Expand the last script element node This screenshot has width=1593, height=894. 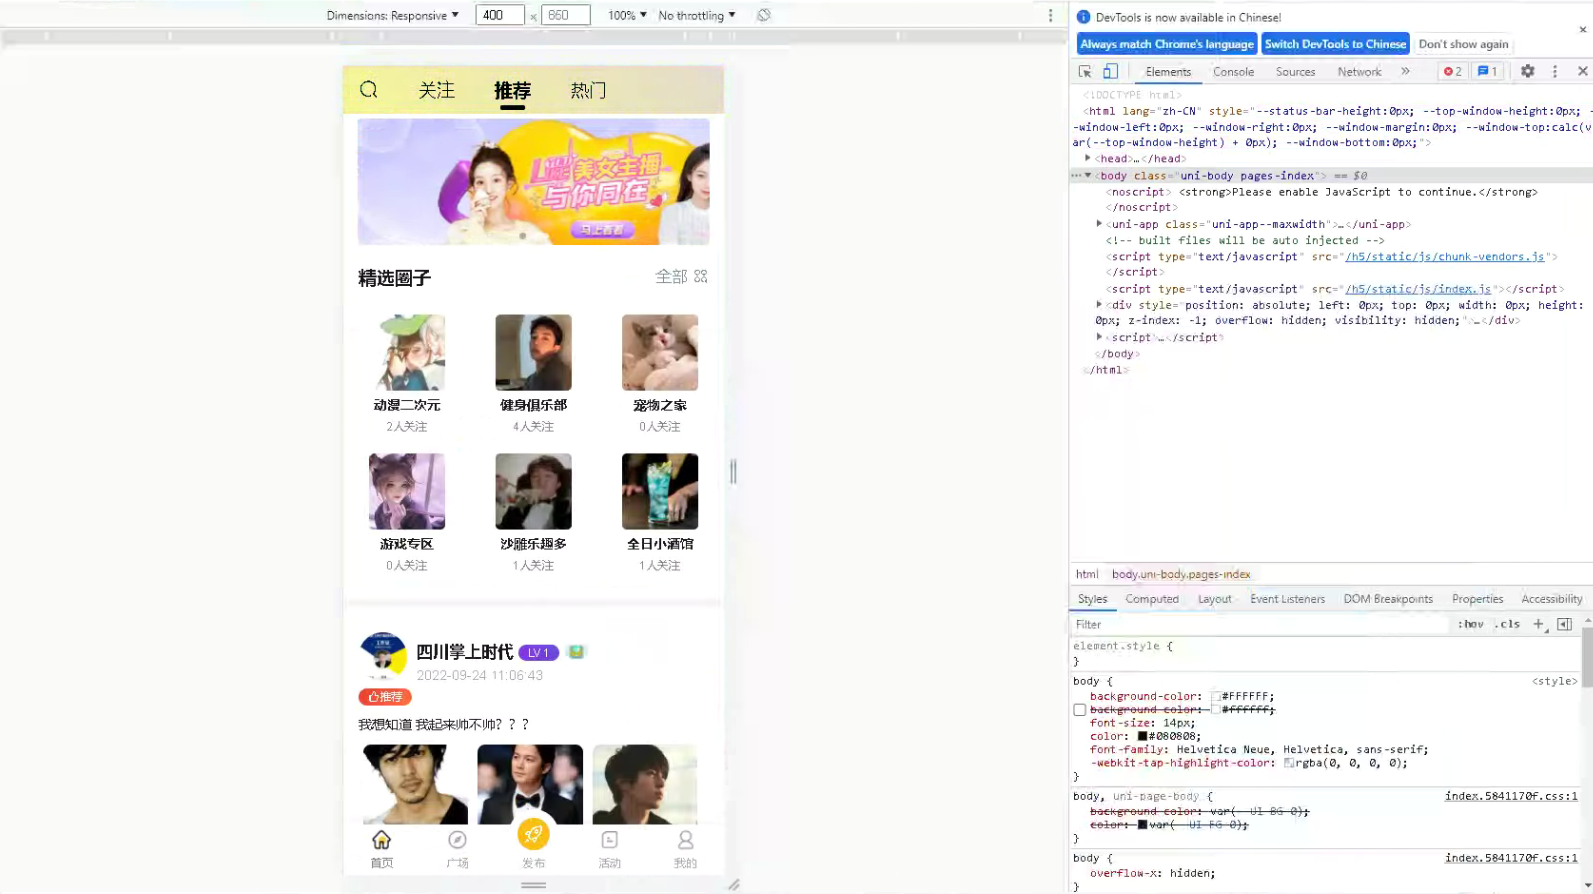(1099, 337)
